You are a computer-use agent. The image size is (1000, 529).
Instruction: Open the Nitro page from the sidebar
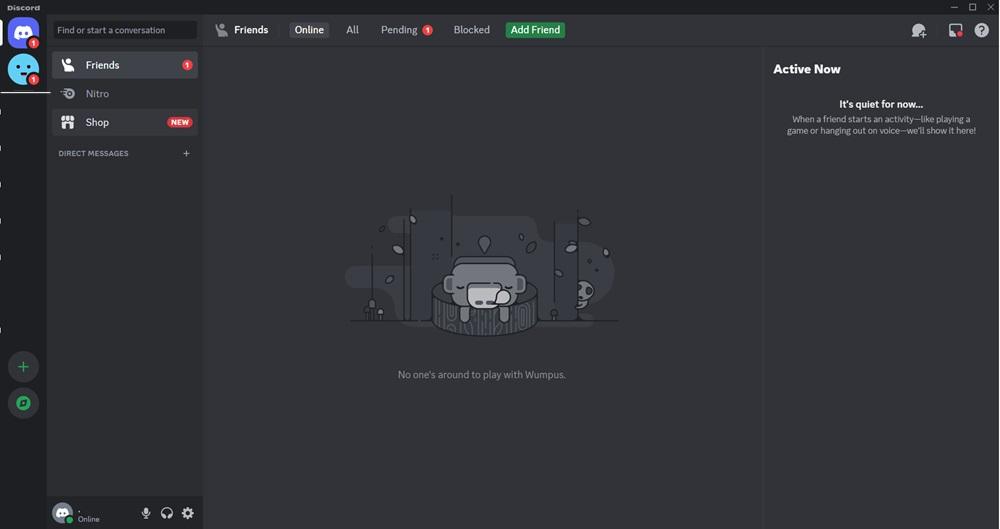[x=125, y=94]
